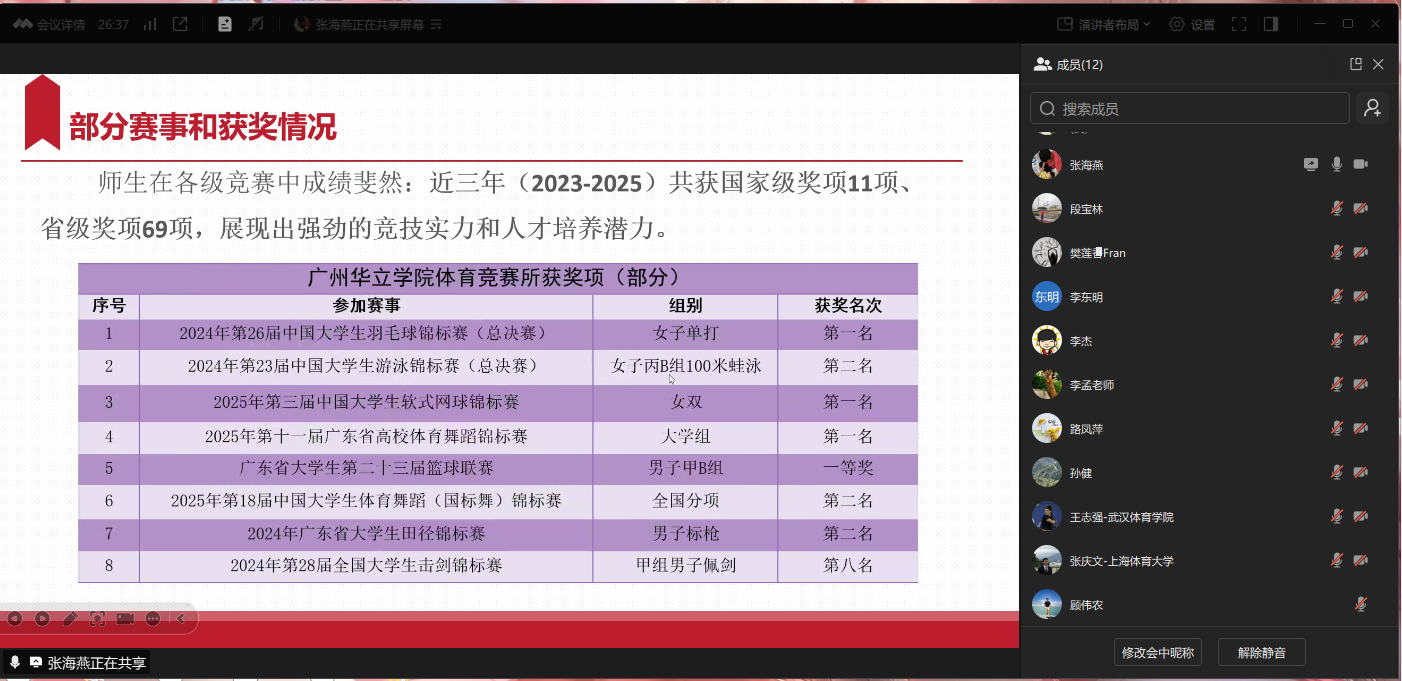Click 段宝林's disabled camera icon
The height and width of the screenshot is (681, 1402).
[x=1361, y=208]
